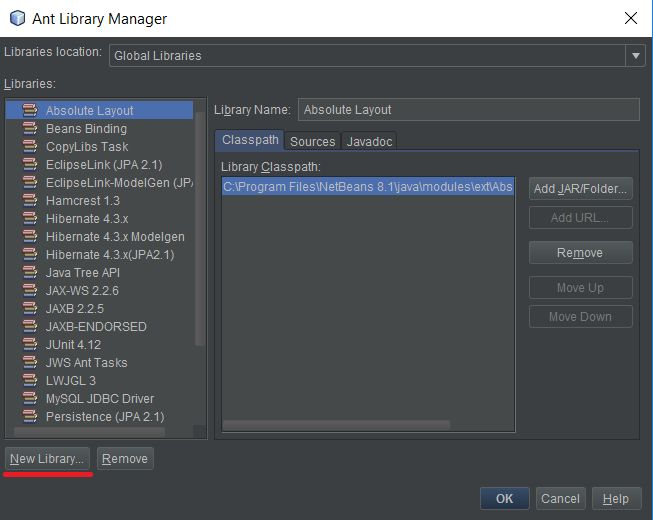653x520 pixels.
Task: Click the Java Tree API library icon
Action: (x=30, y=272)
